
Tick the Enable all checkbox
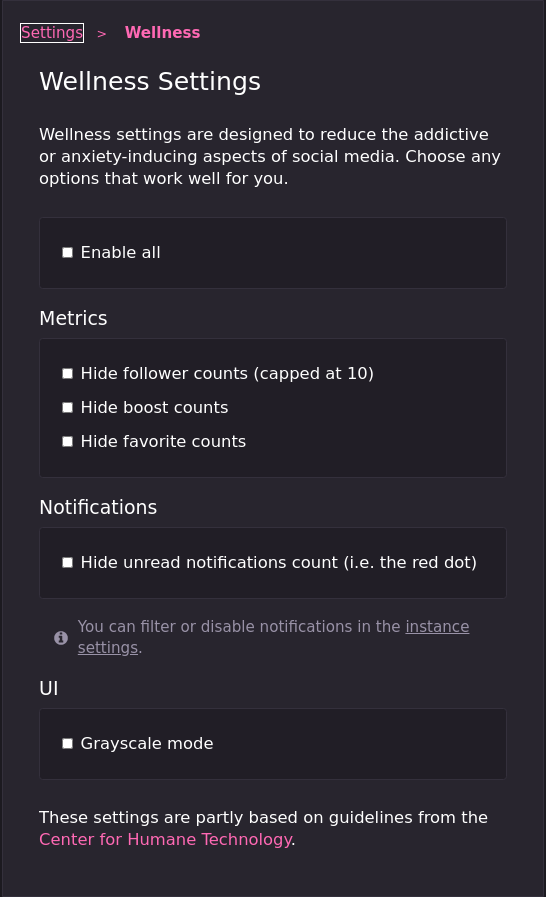click(x=68, y=252)
